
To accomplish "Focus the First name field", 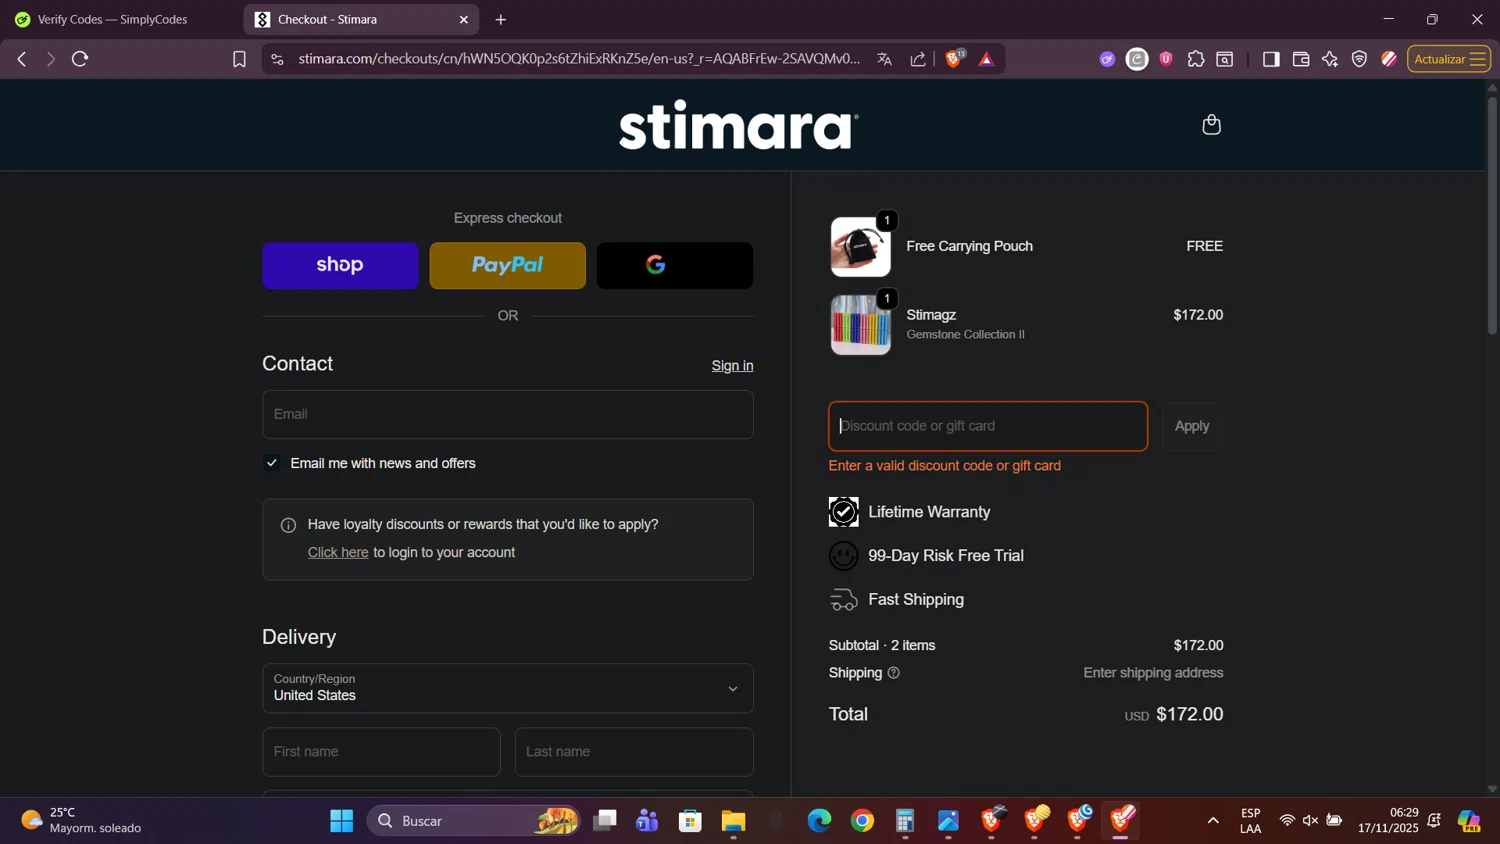I will click(x=381, y=752).
